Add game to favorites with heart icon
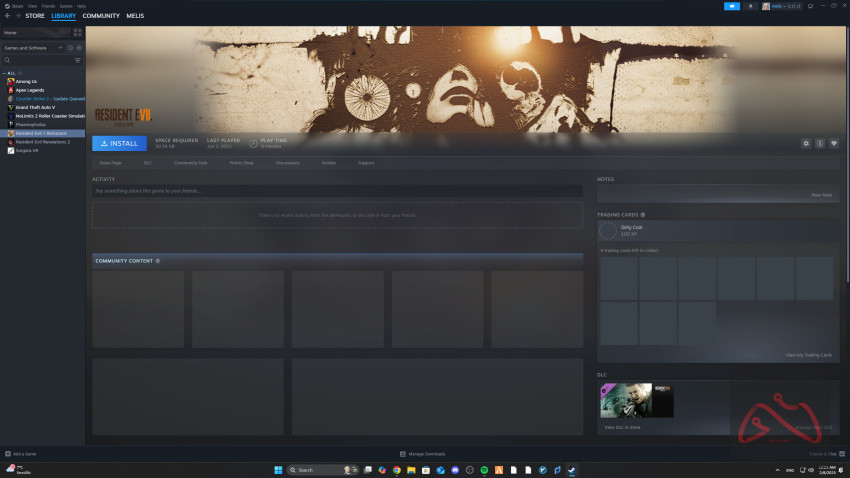 click(x=834, y=143)
